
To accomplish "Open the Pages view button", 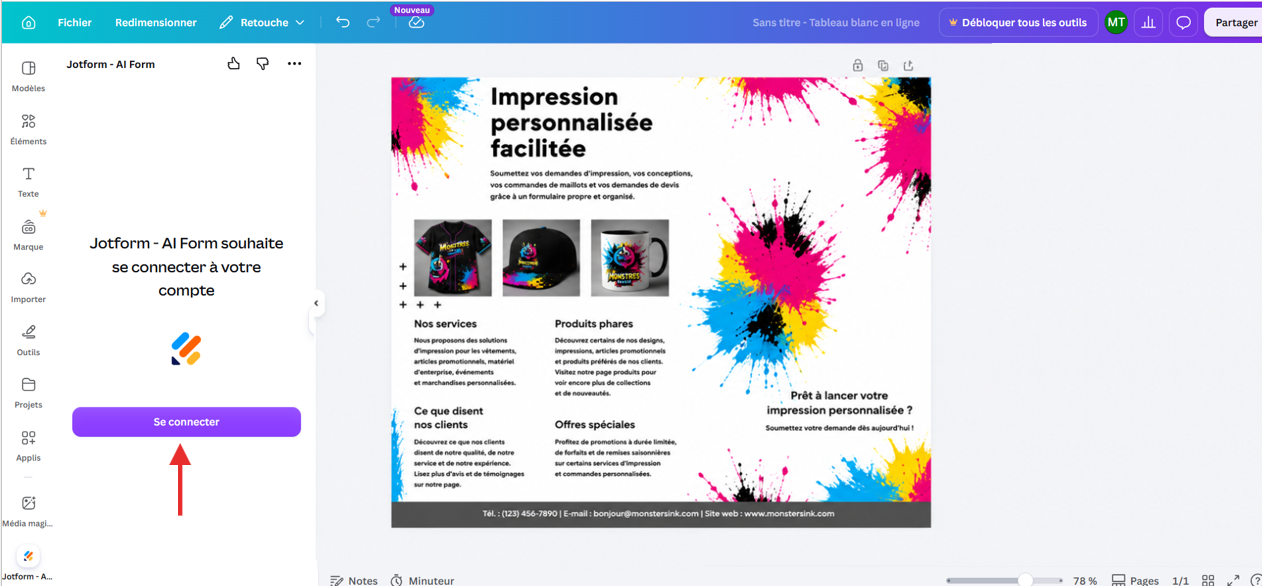I will (1135, 580).
